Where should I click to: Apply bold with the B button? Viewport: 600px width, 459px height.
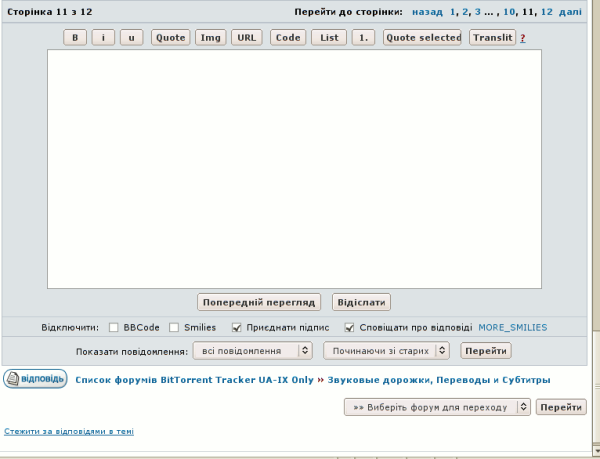click(x=75, y=37)
